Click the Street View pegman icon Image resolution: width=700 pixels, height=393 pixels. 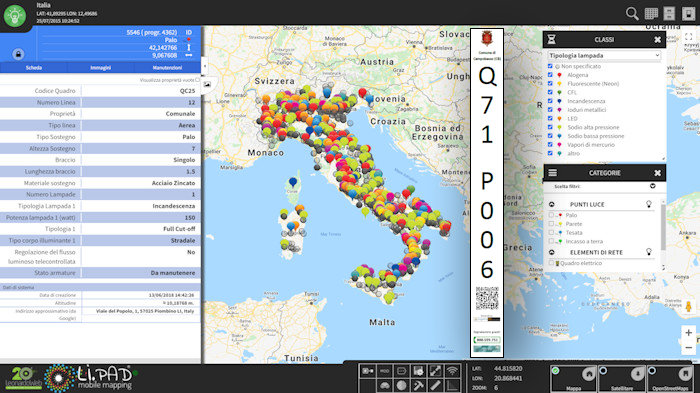coord(688,306)
